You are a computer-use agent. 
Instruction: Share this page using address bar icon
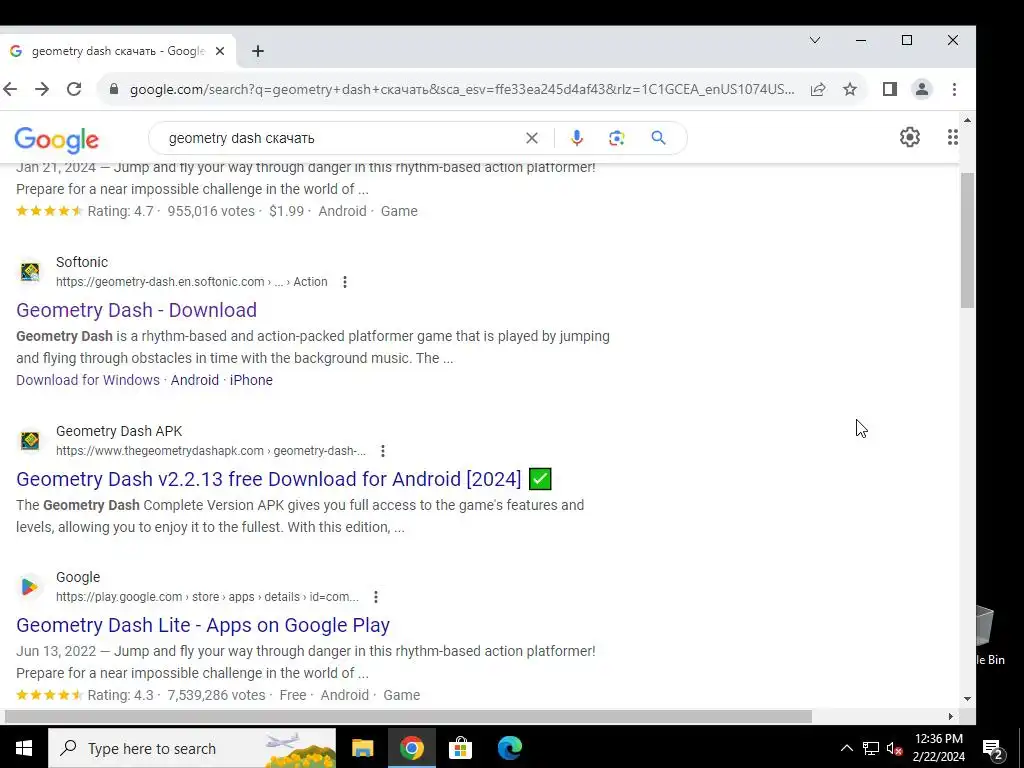[818, 89]
